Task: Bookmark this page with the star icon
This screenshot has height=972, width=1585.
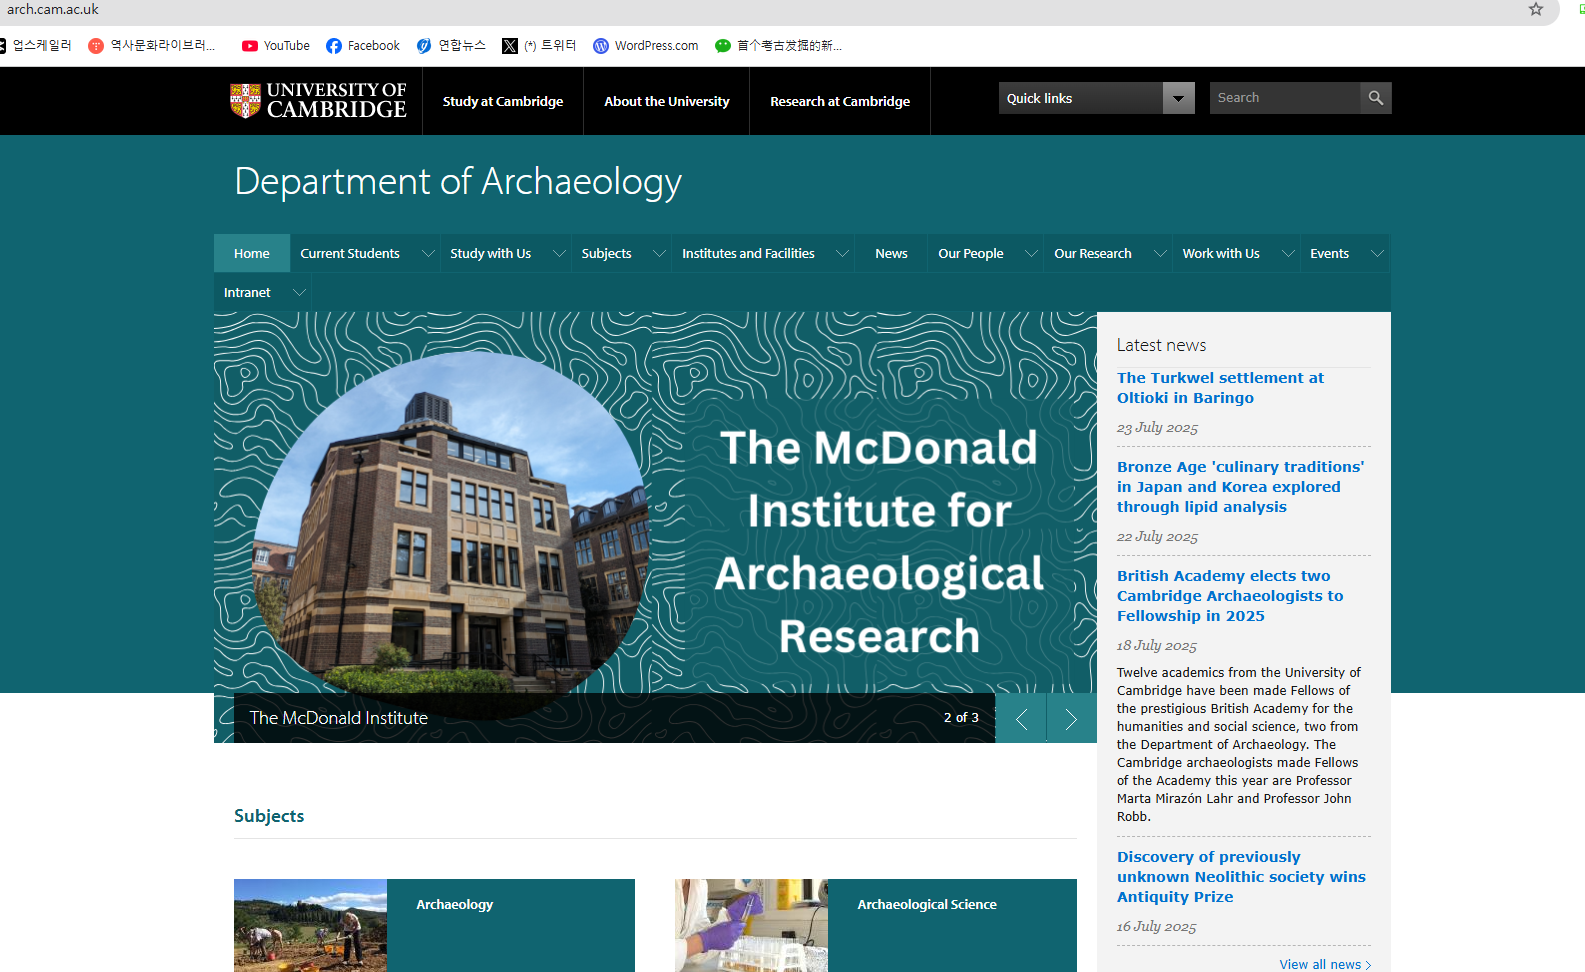Action: (x=1536, y=9)
